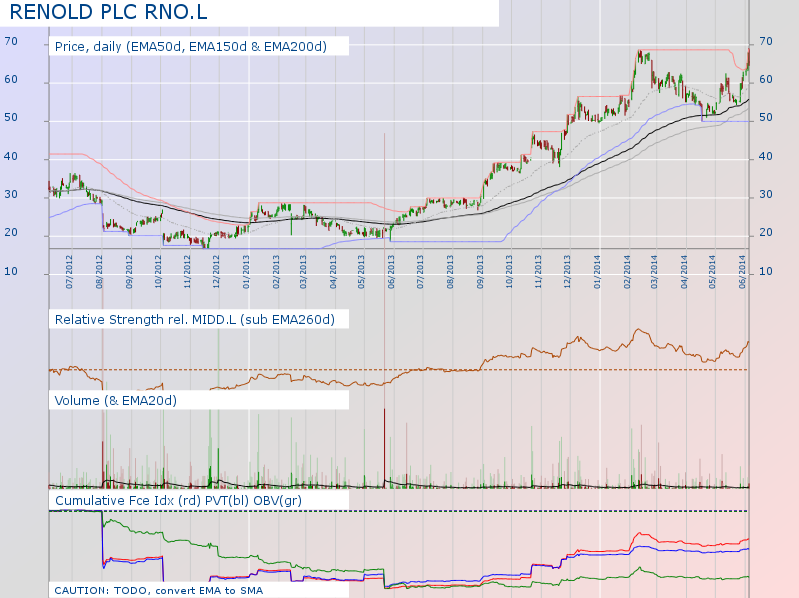Select the 10/2012 date axis label

click(x=158, y=272)
